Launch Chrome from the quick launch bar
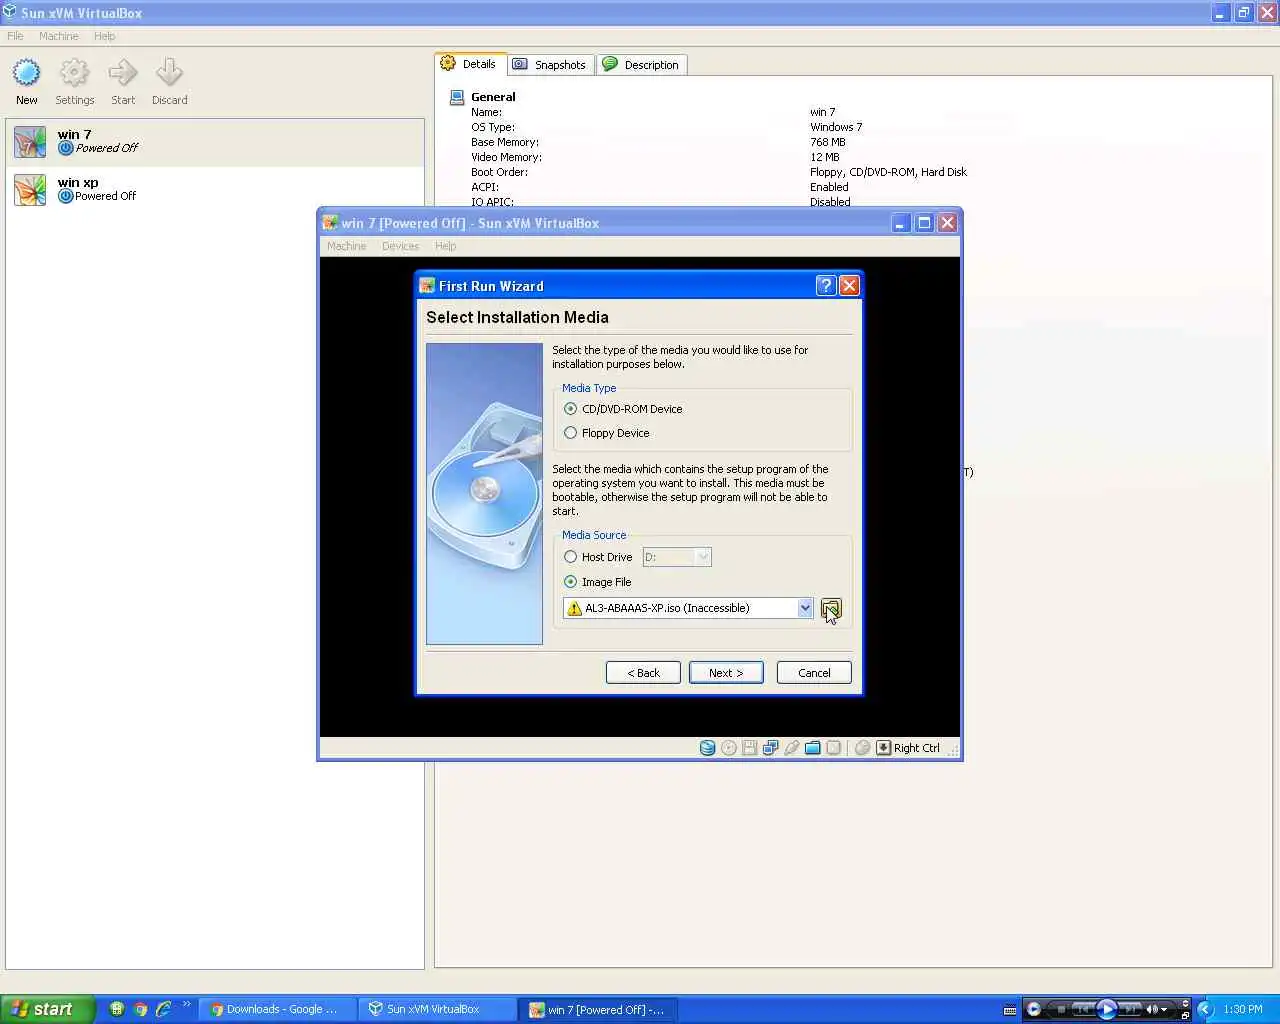Image resolution: width=1280 pixels, height=1024 pixels. click(140, 1009)
